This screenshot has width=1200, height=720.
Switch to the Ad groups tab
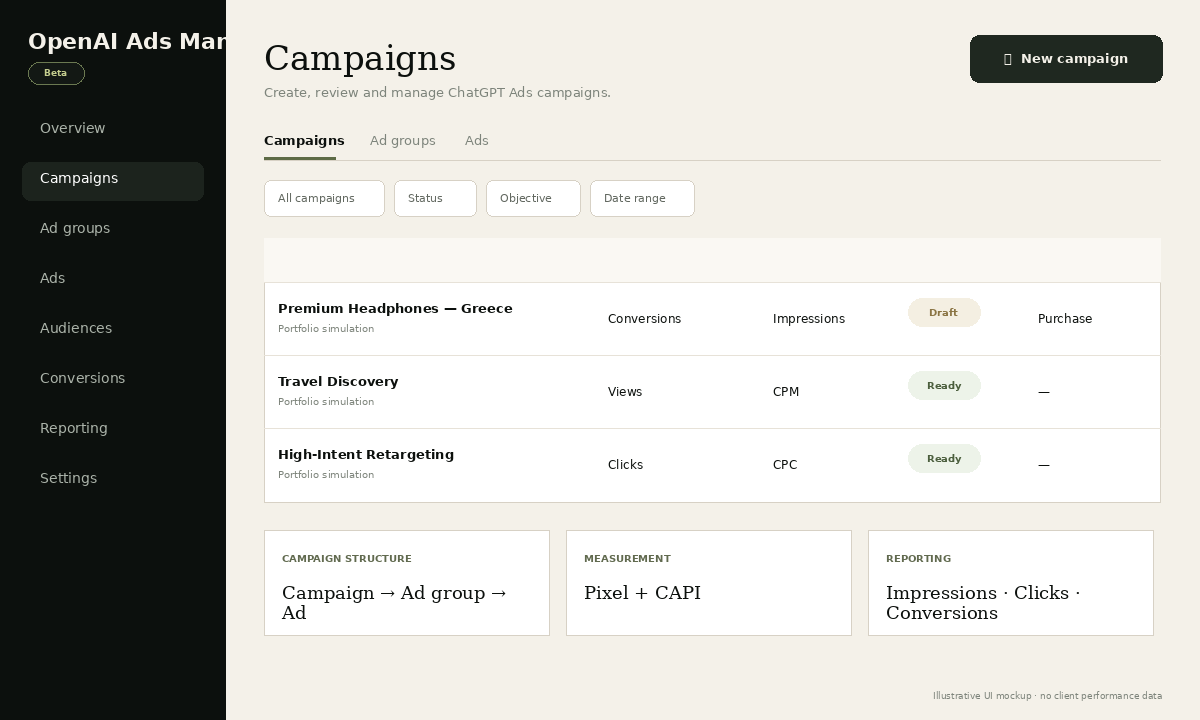pos(403,141)
